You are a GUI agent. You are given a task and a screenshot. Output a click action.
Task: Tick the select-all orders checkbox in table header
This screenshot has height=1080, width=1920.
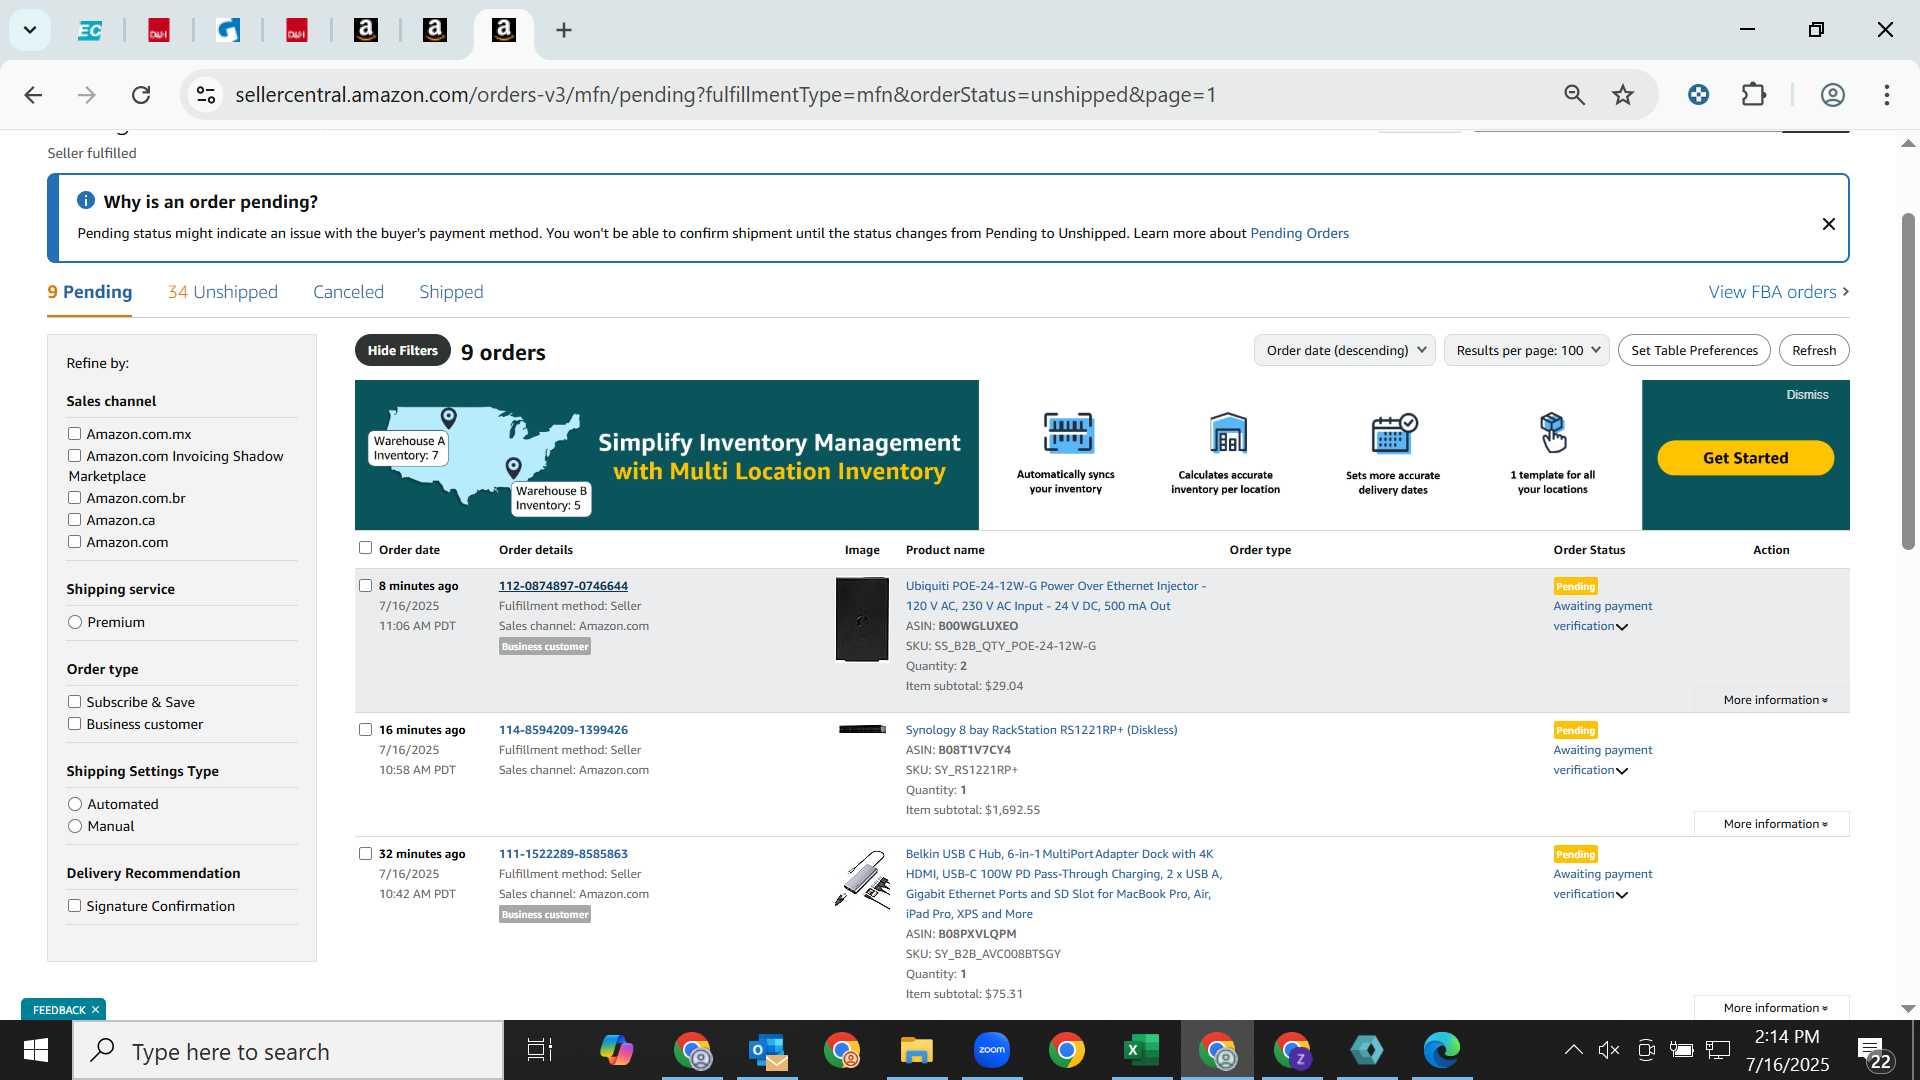coord(365,548)
